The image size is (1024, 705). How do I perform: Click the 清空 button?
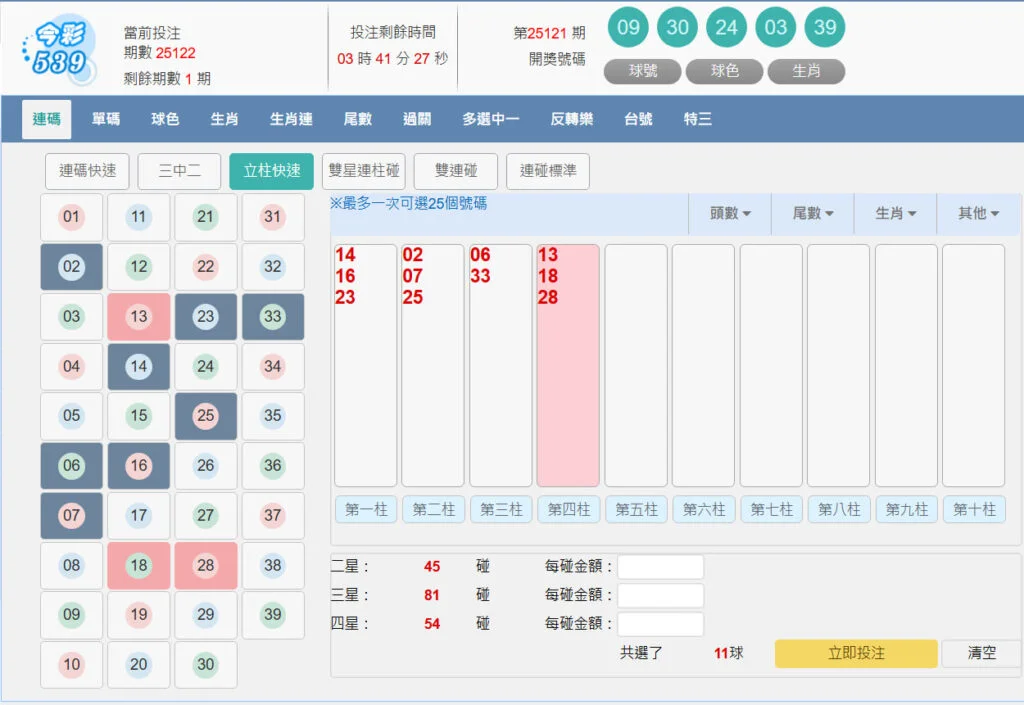[x=981, y=653]
